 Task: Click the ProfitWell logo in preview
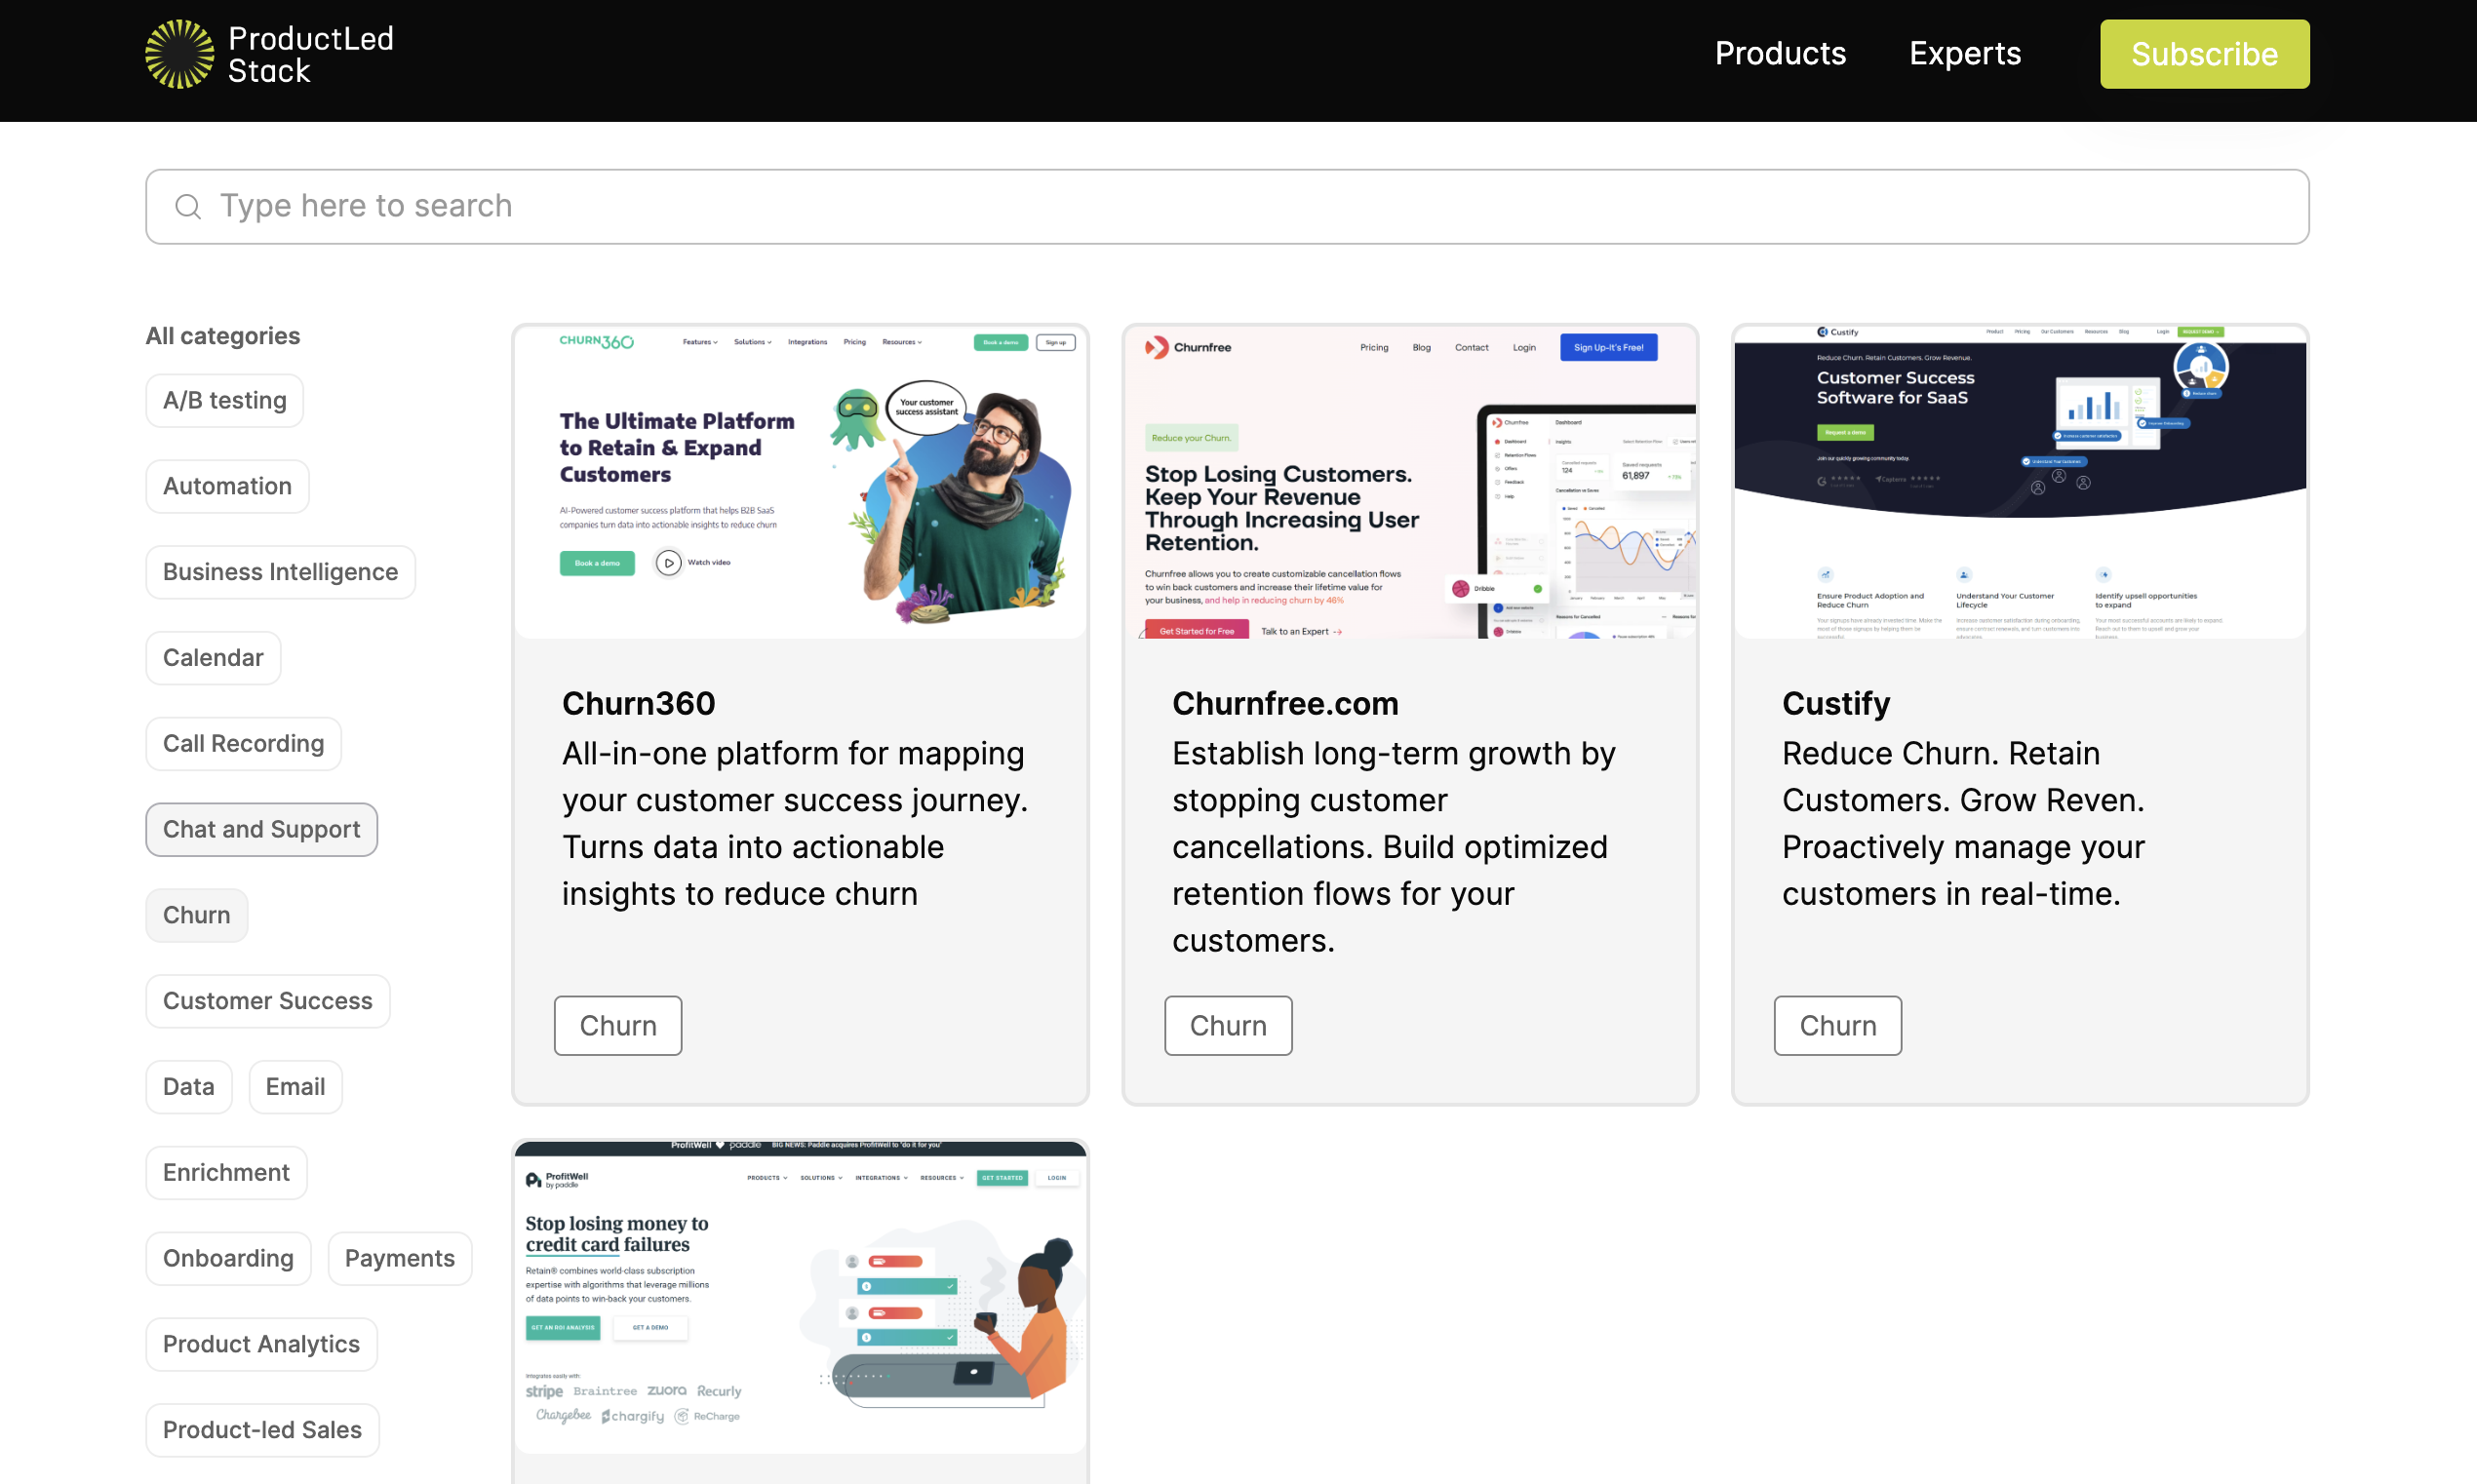click(557, 1180)
